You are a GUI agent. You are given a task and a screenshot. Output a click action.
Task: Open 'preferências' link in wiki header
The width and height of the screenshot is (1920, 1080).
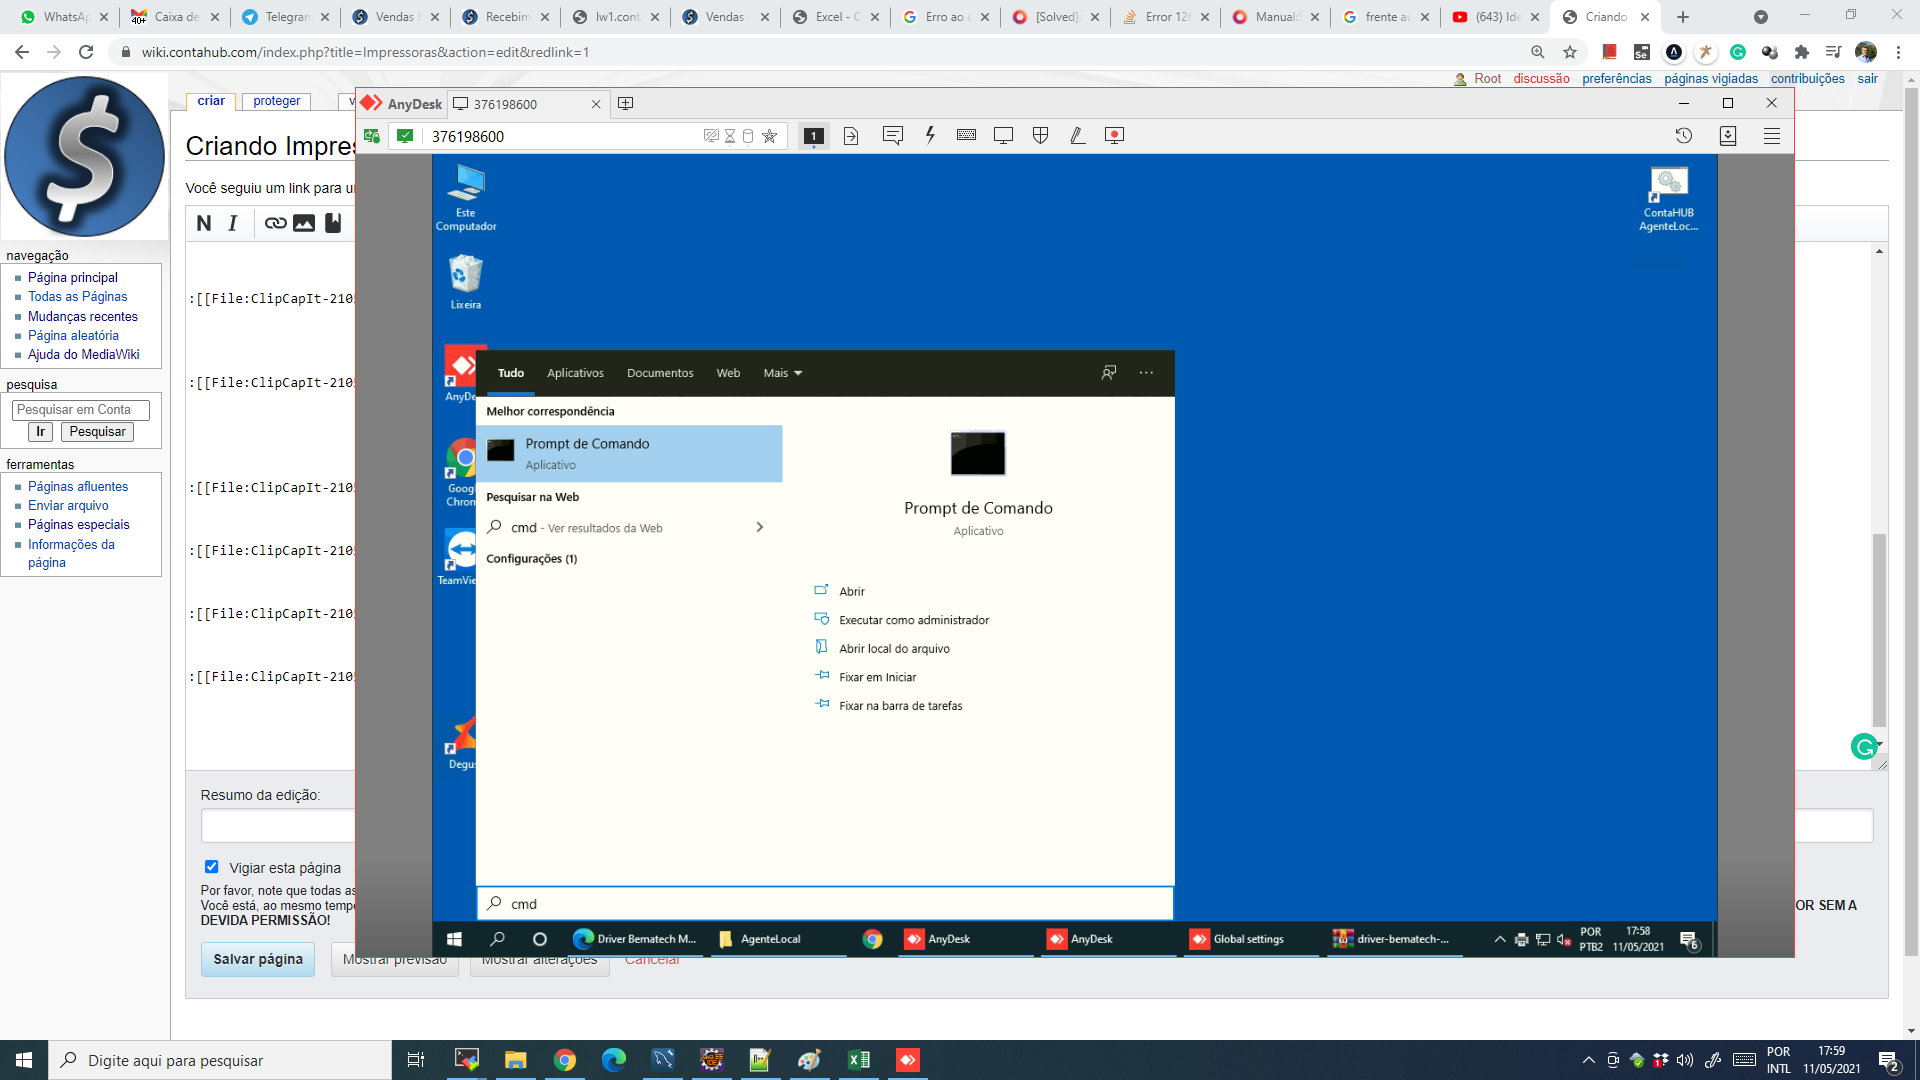click(x=1616, y=79)
